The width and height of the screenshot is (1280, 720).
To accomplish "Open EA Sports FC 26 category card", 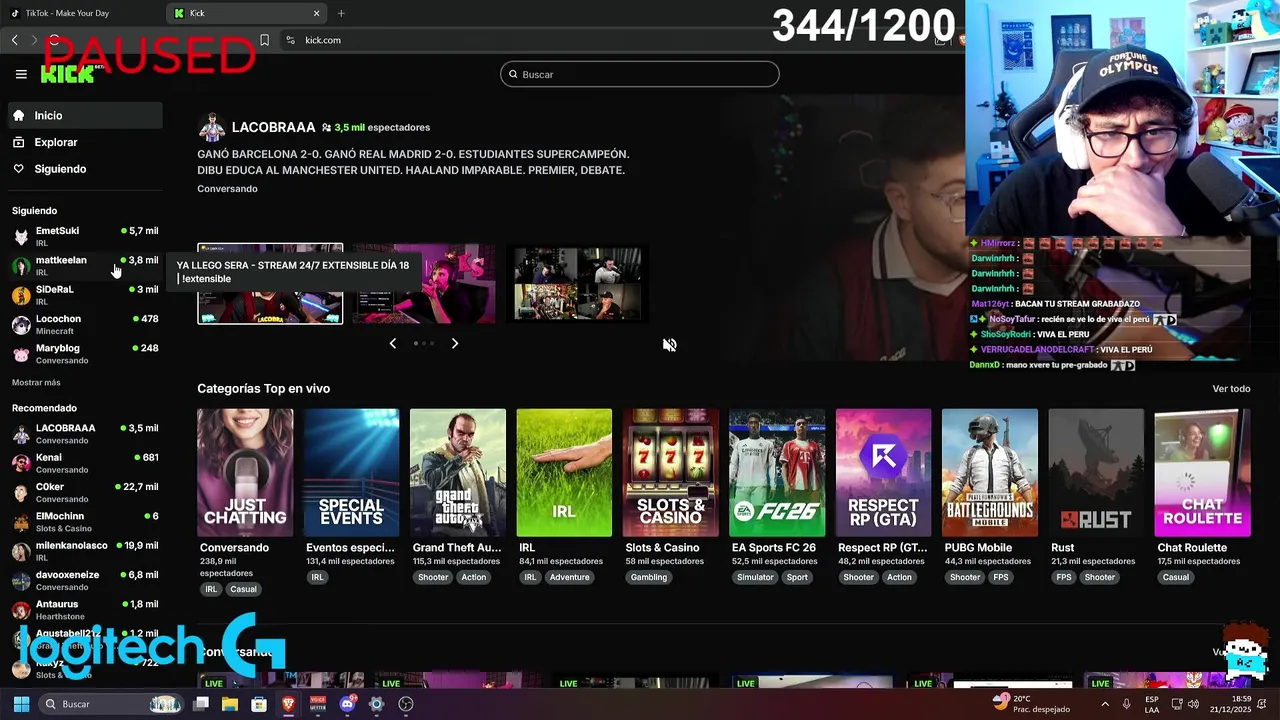I will tap(777, 473).
